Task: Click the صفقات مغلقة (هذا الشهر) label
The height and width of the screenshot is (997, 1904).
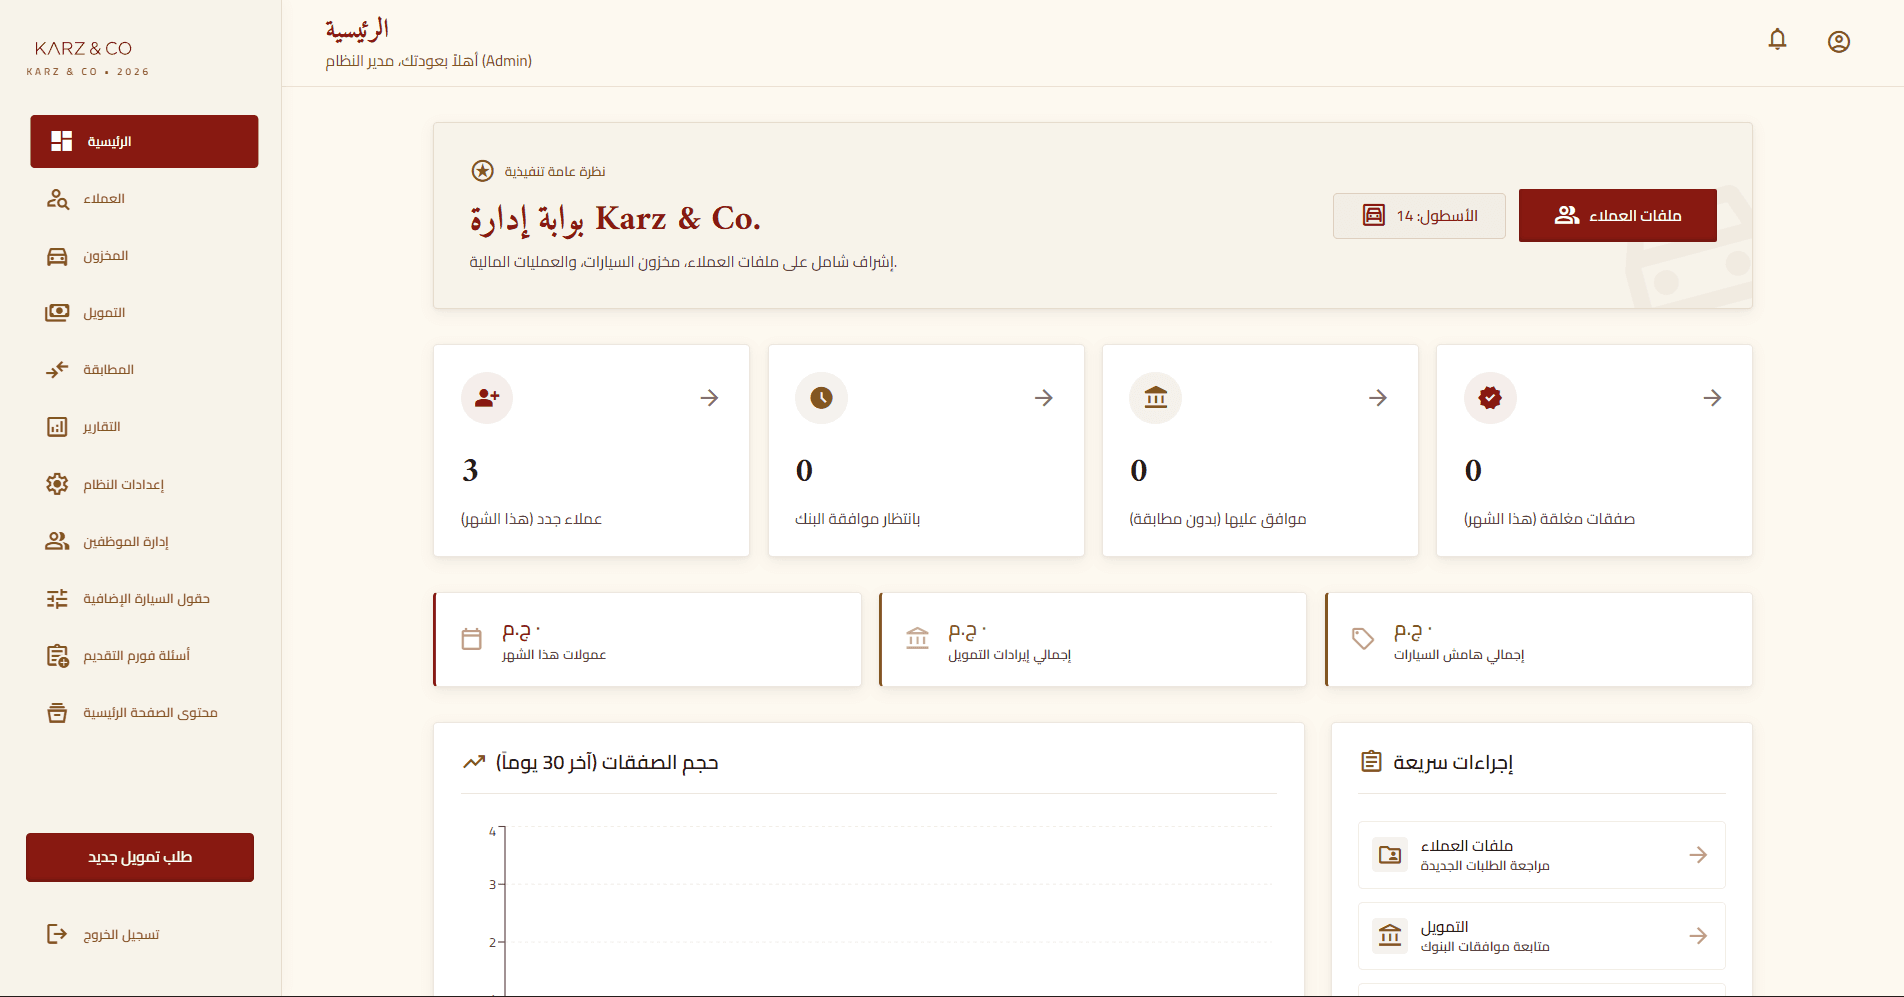Action: [1549, 519]
